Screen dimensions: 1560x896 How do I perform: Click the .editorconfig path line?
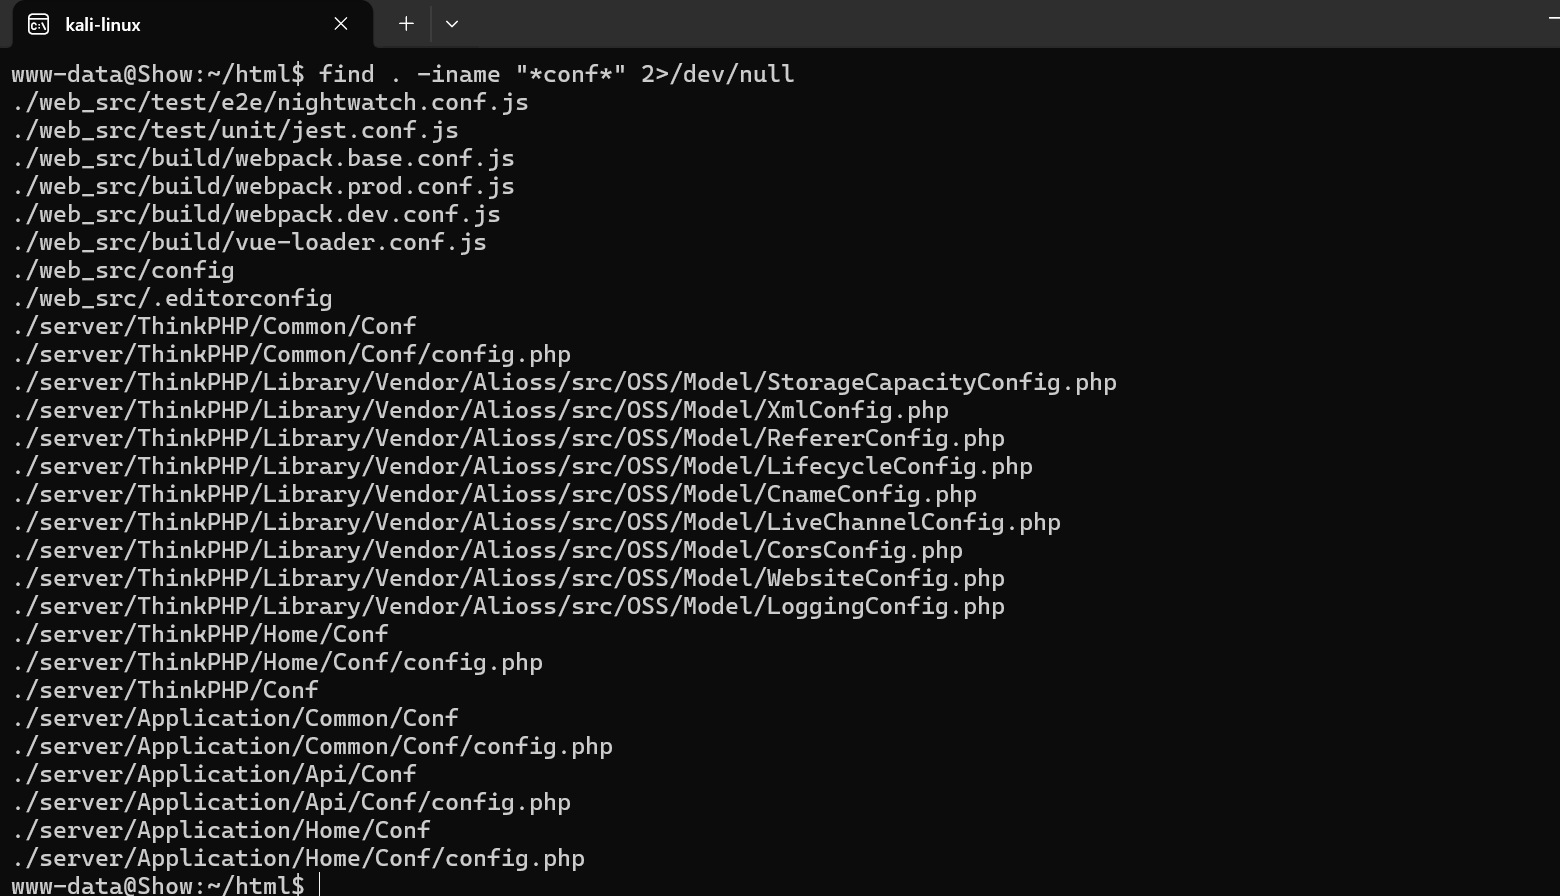[172, 298]
